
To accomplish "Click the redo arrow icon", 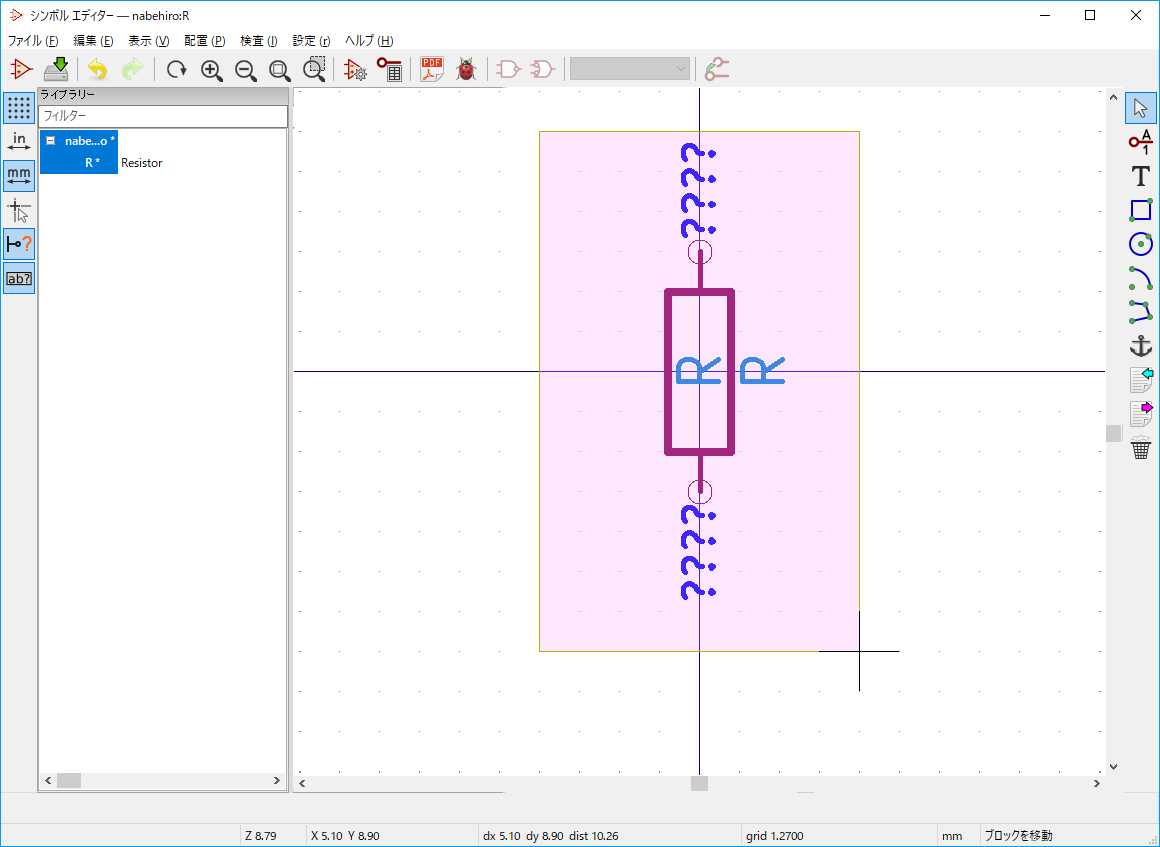I will coord(132,70).
